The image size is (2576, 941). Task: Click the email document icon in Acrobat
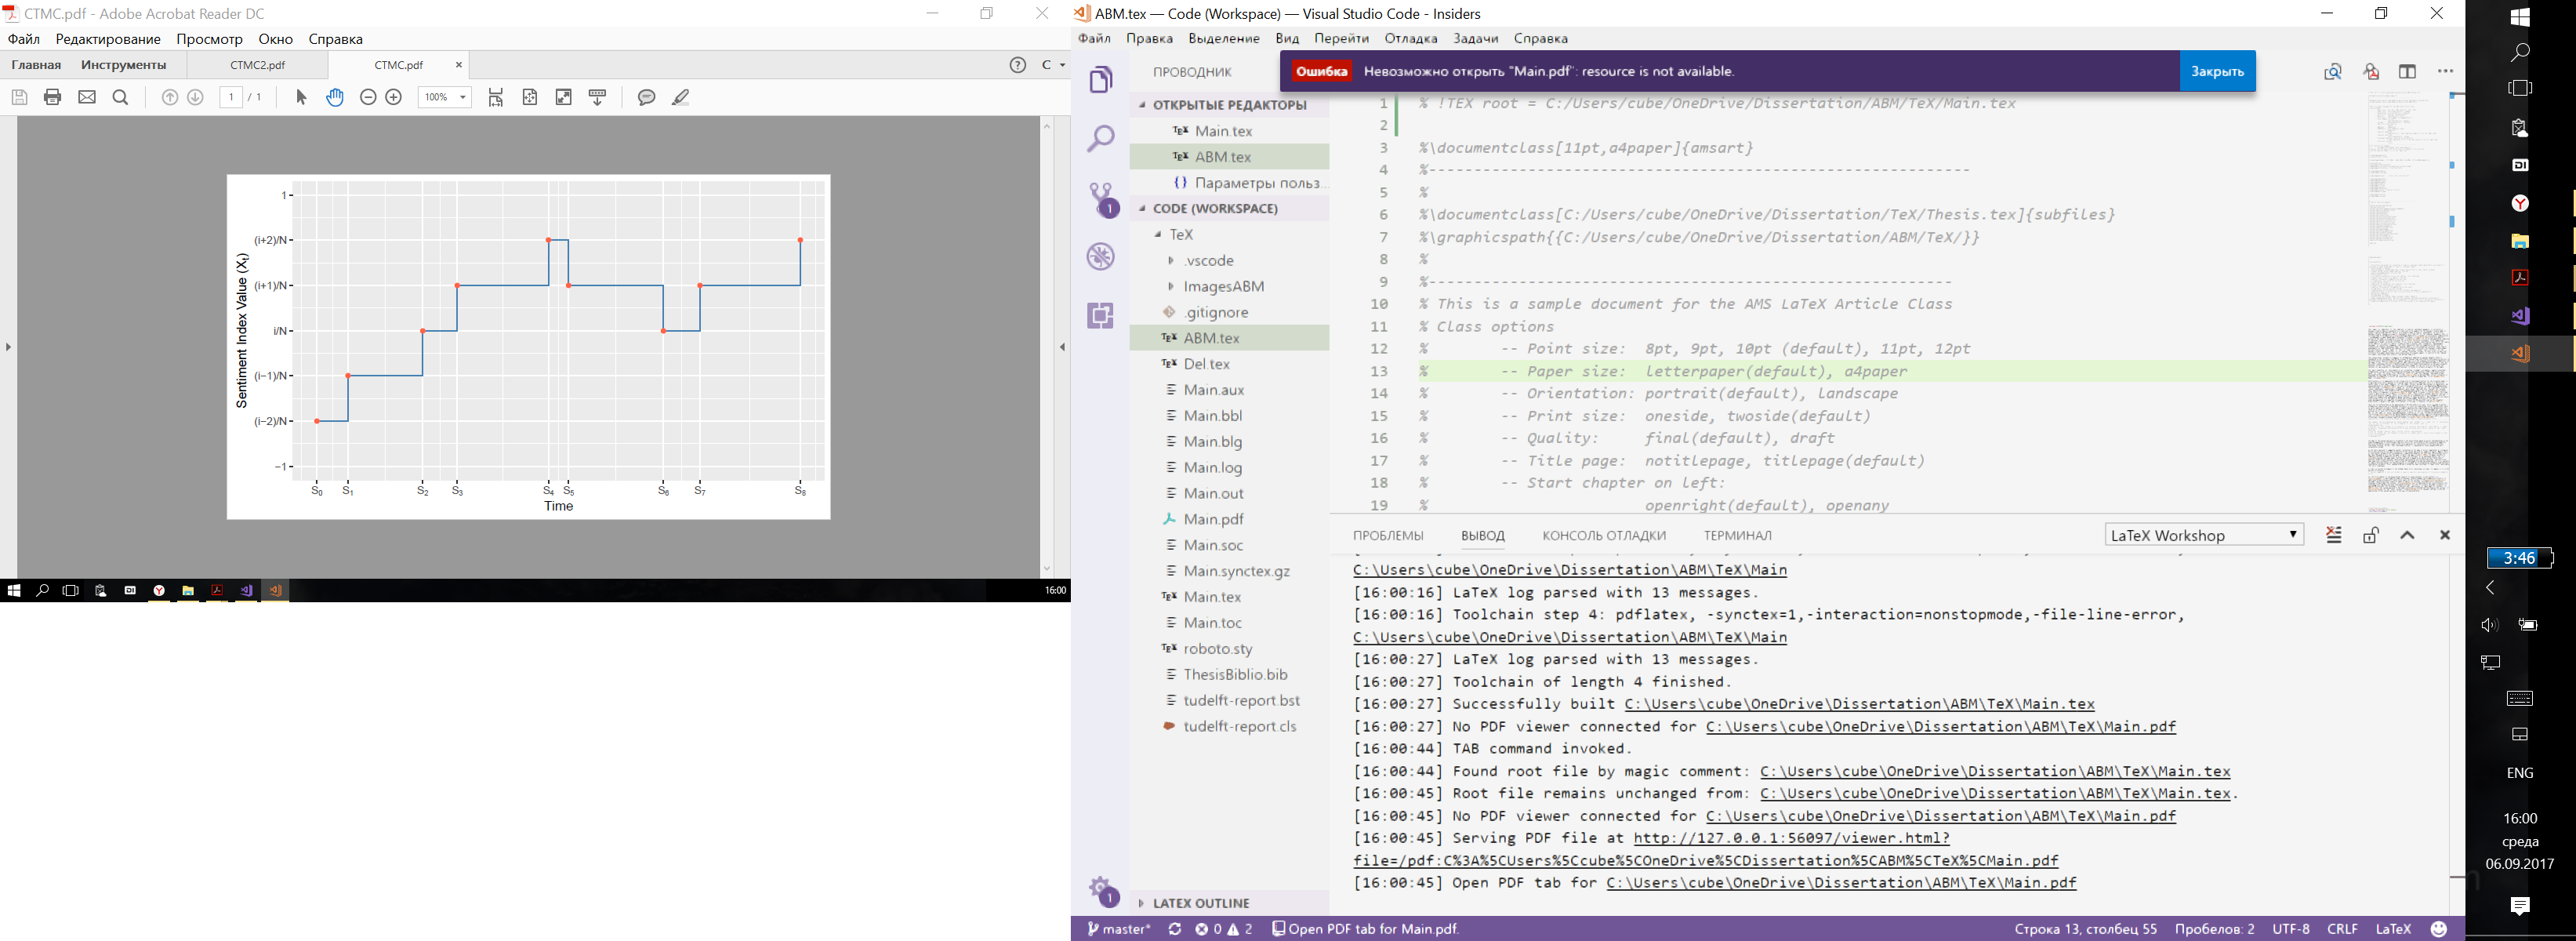(86, 97)
